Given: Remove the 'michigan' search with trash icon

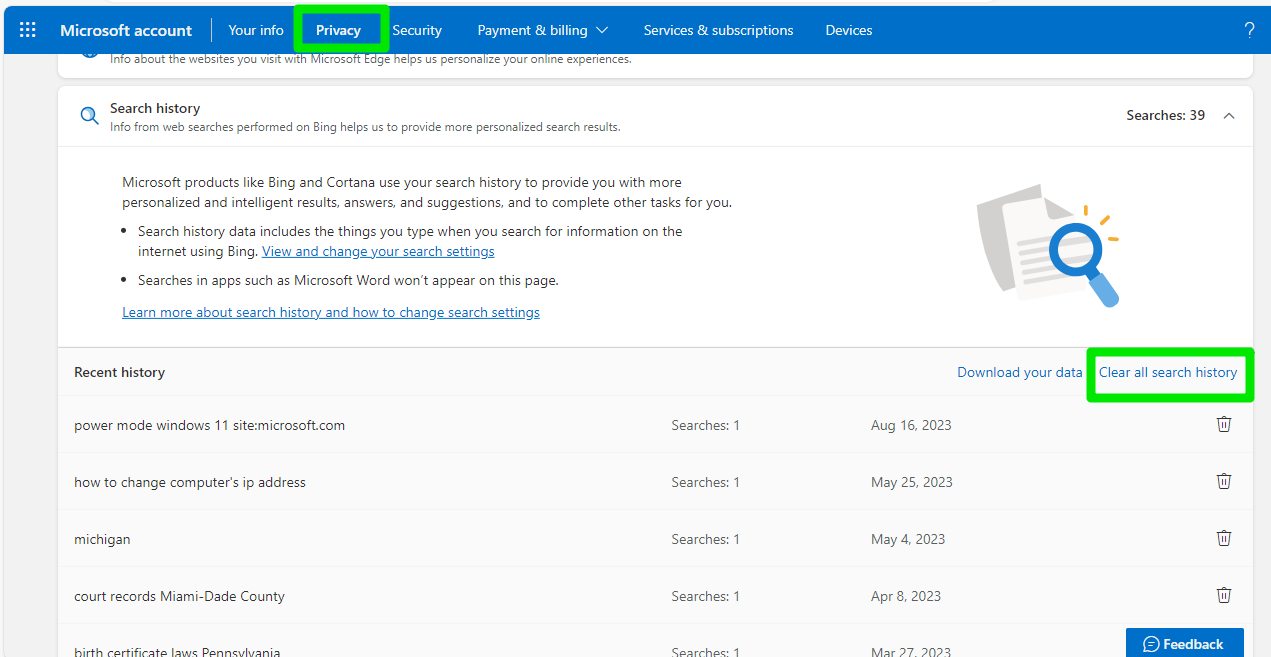Looking at the screenshot, I should pos(1223,538).
